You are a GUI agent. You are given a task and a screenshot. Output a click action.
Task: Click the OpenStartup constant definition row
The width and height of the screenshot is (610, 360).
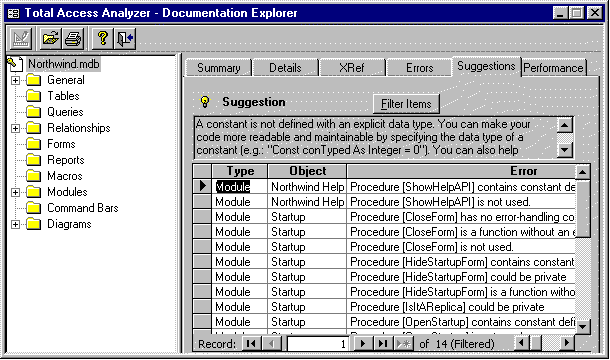461,322
